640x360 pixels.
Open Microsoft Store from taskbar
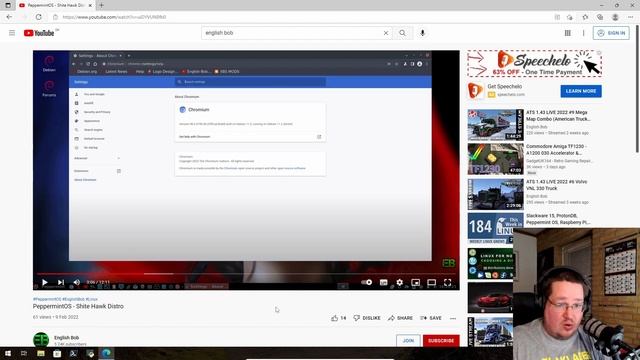click(57, 353)
